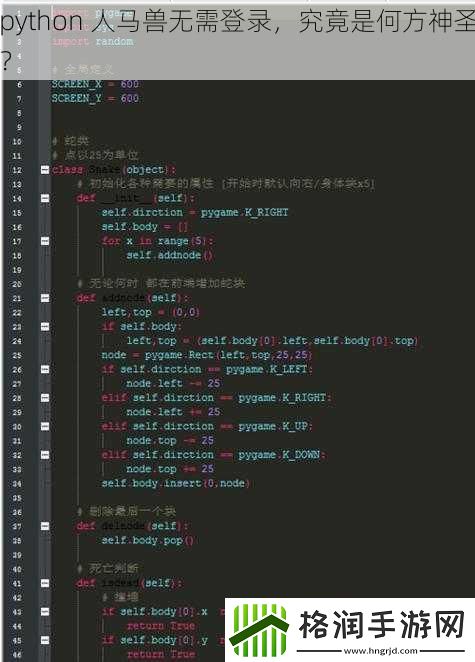Click line number 9 in the gutter
The width and height of the screenshot is (475, 662).
19,127
